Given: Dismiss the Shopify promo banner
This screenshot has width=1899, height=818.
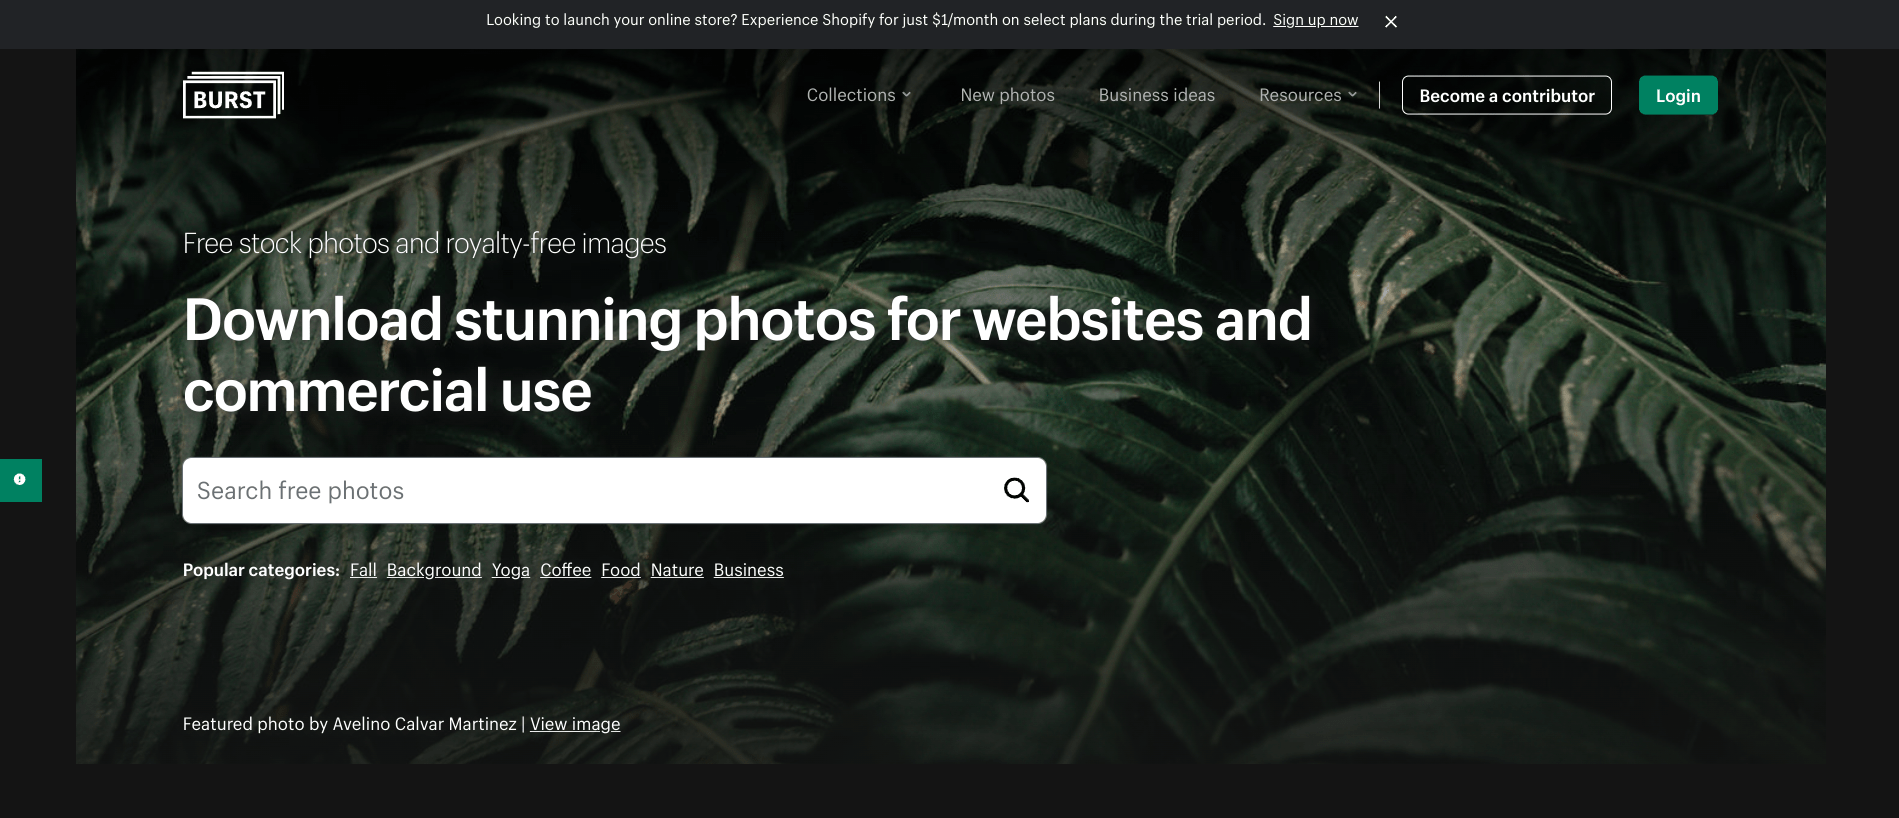Looking at the screenshot, I should pyautogui.click(x=1390, y=21).
